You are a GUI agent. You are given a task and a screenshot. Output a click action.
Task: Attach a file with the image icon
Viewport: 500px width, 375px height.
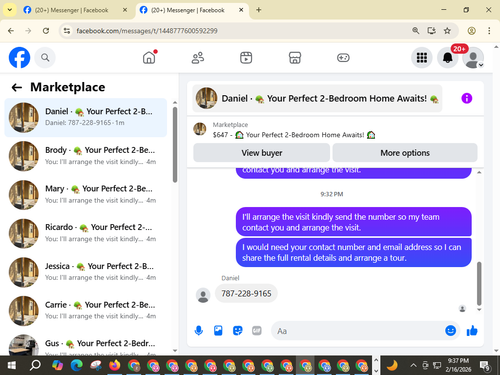(x=218, y=331)
